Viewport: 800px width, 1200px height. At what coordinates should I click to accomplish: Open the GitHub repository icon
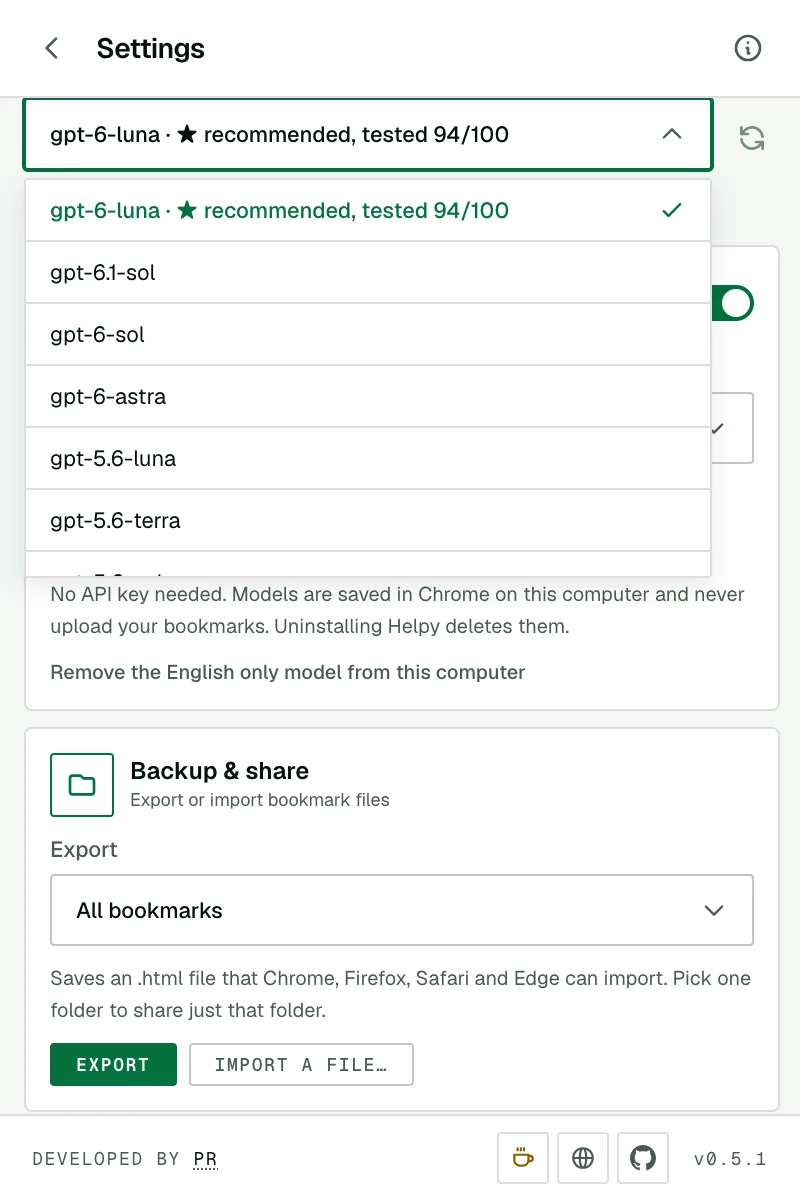click(643, 1158)
